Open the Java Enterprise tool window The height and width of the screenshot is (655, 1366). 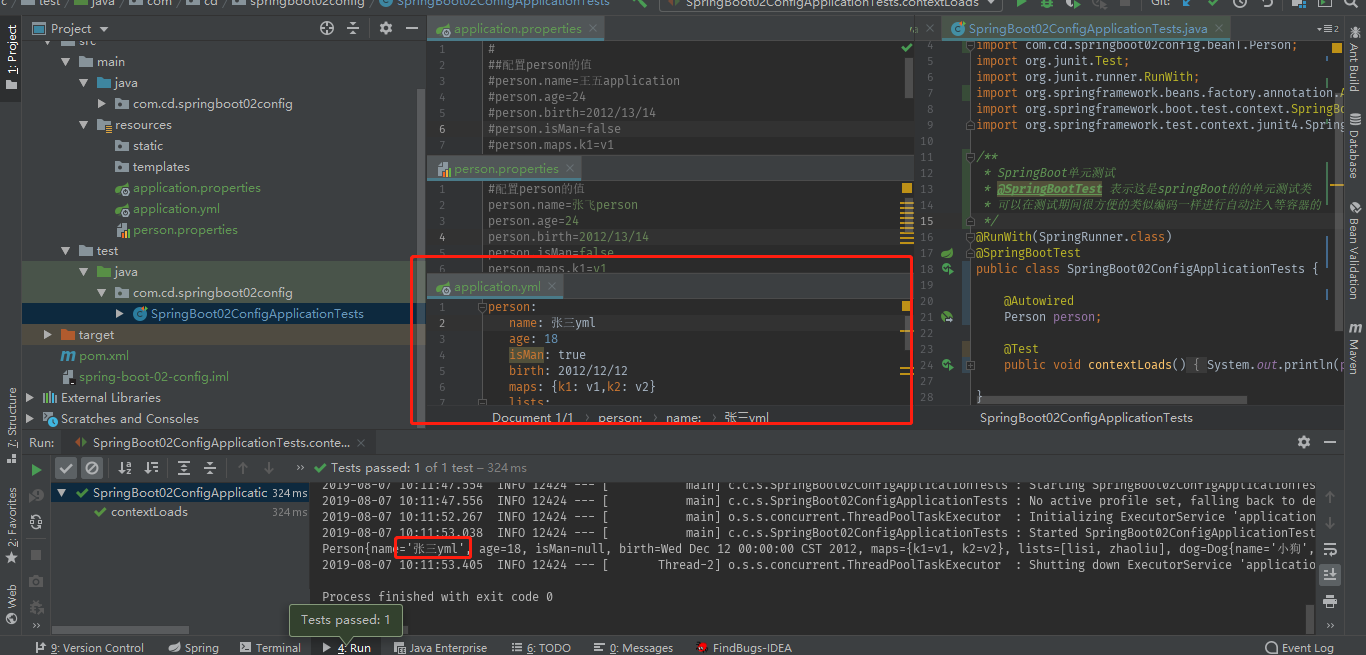[440, 648]
